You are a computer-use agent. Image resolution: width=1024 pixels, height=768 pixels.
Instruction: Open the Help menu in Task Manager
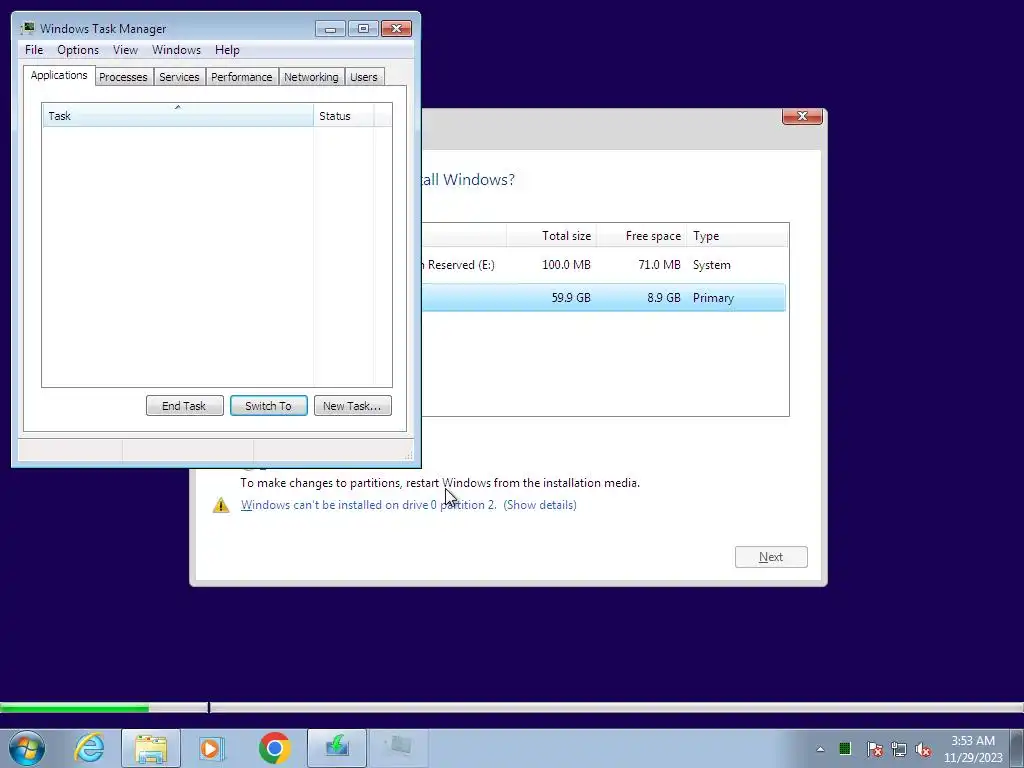[227, 50]
